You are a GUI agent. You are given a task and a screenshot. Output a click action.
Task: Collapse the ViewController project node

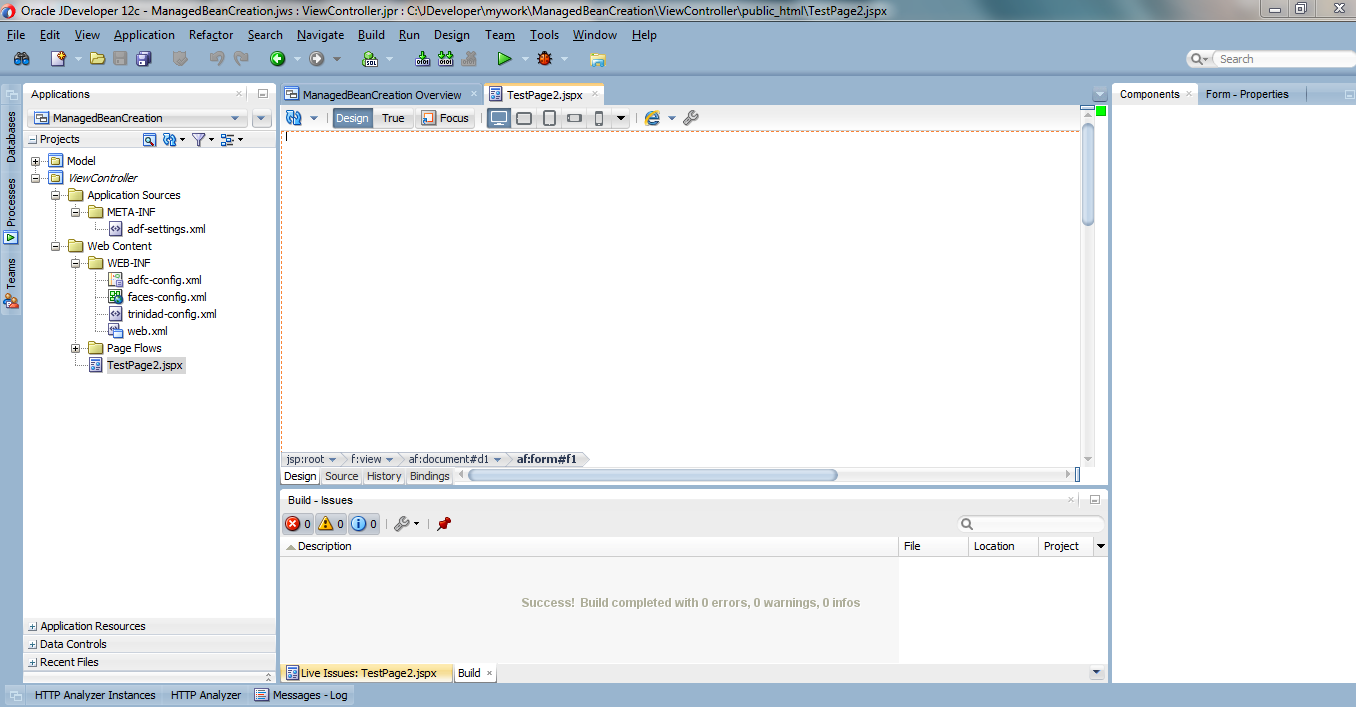click(36, 178)
